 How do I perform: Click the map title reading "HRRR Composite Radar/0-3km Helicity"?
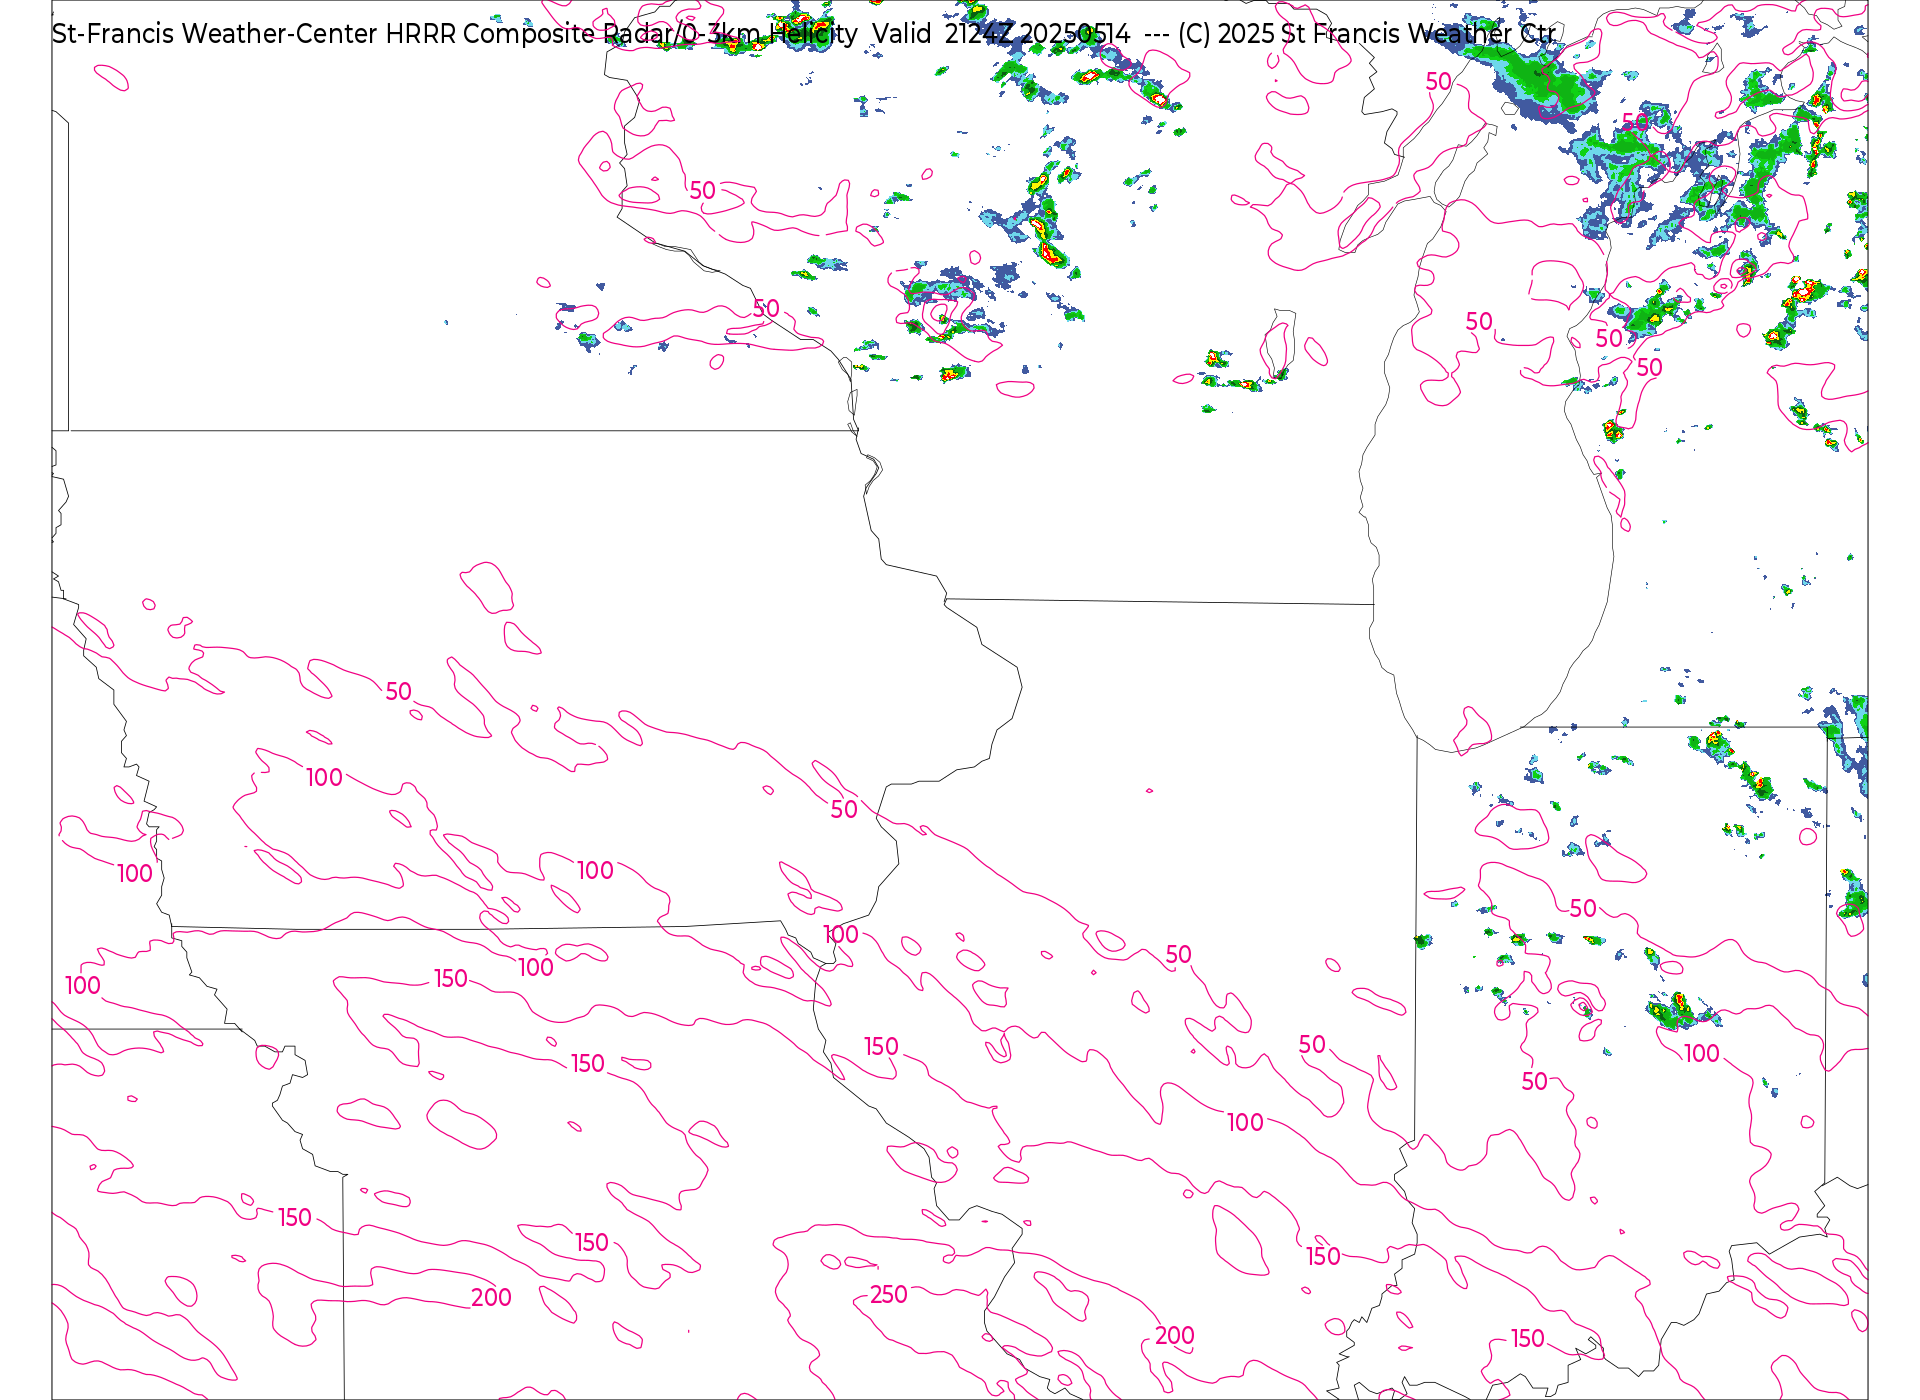(x=621, y=34)
